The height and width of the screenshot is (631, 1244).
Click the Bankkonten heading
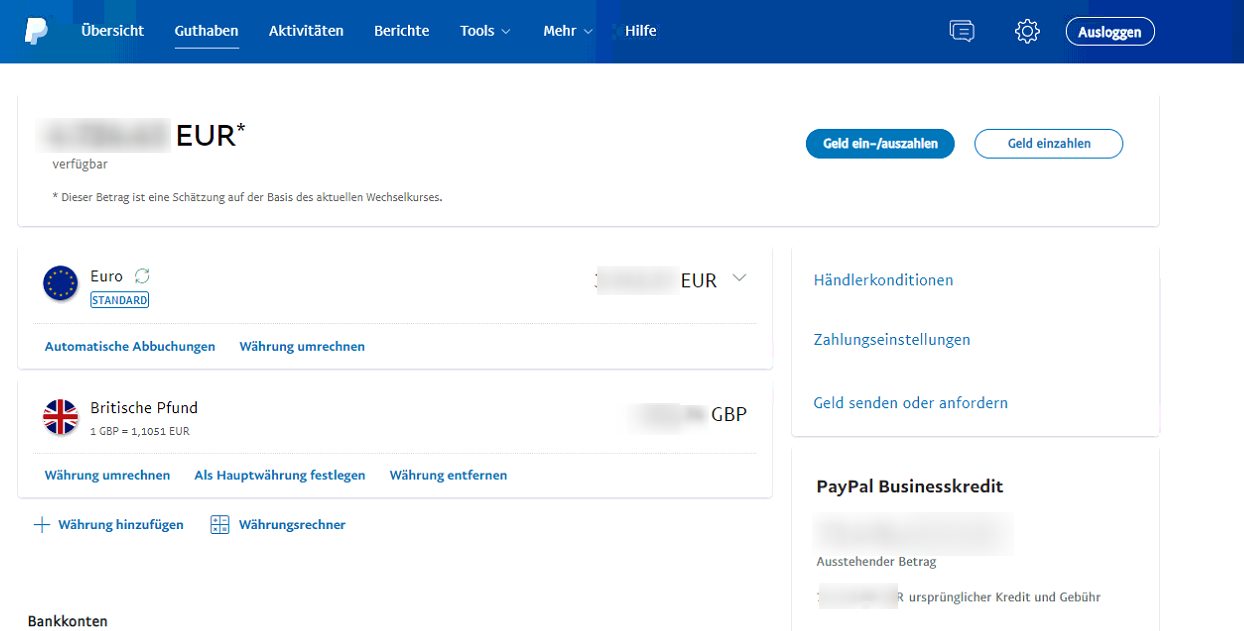tap(68, 621)
